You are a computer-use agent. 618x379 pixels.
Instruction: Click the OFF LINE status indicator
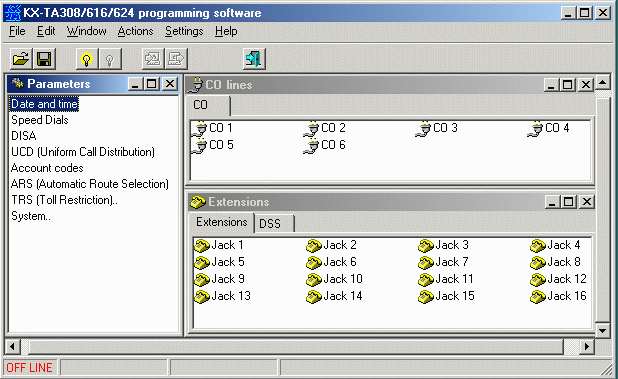(30, 368)
